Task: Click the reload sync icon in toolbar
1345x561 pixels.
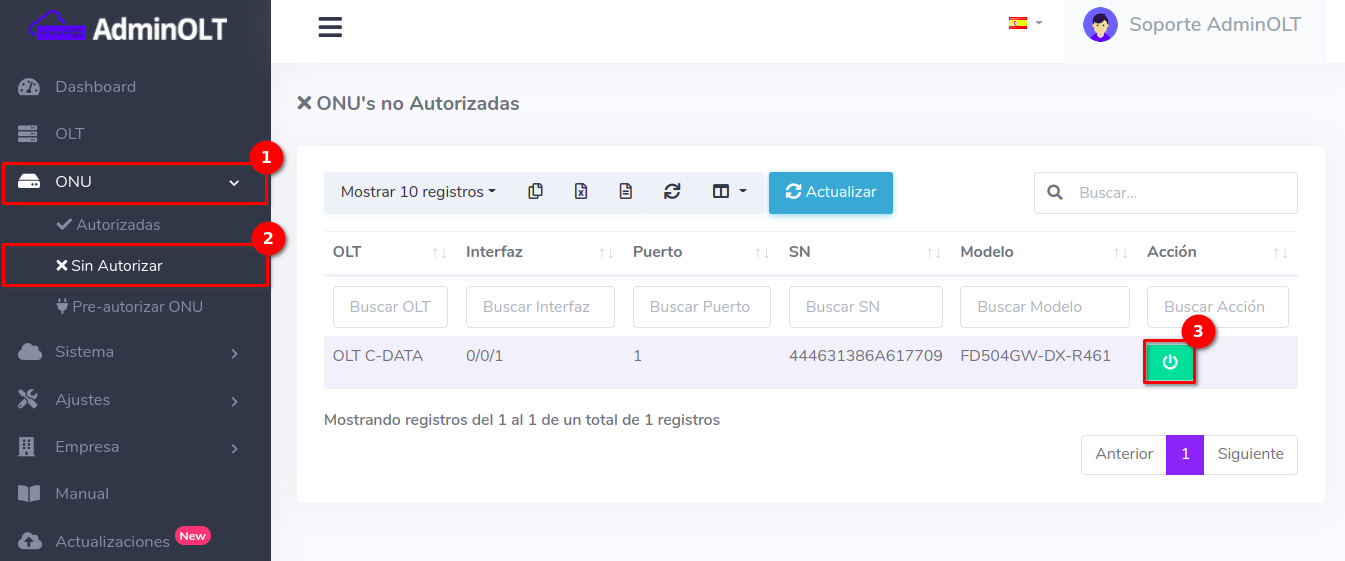Action: (672, 192)
